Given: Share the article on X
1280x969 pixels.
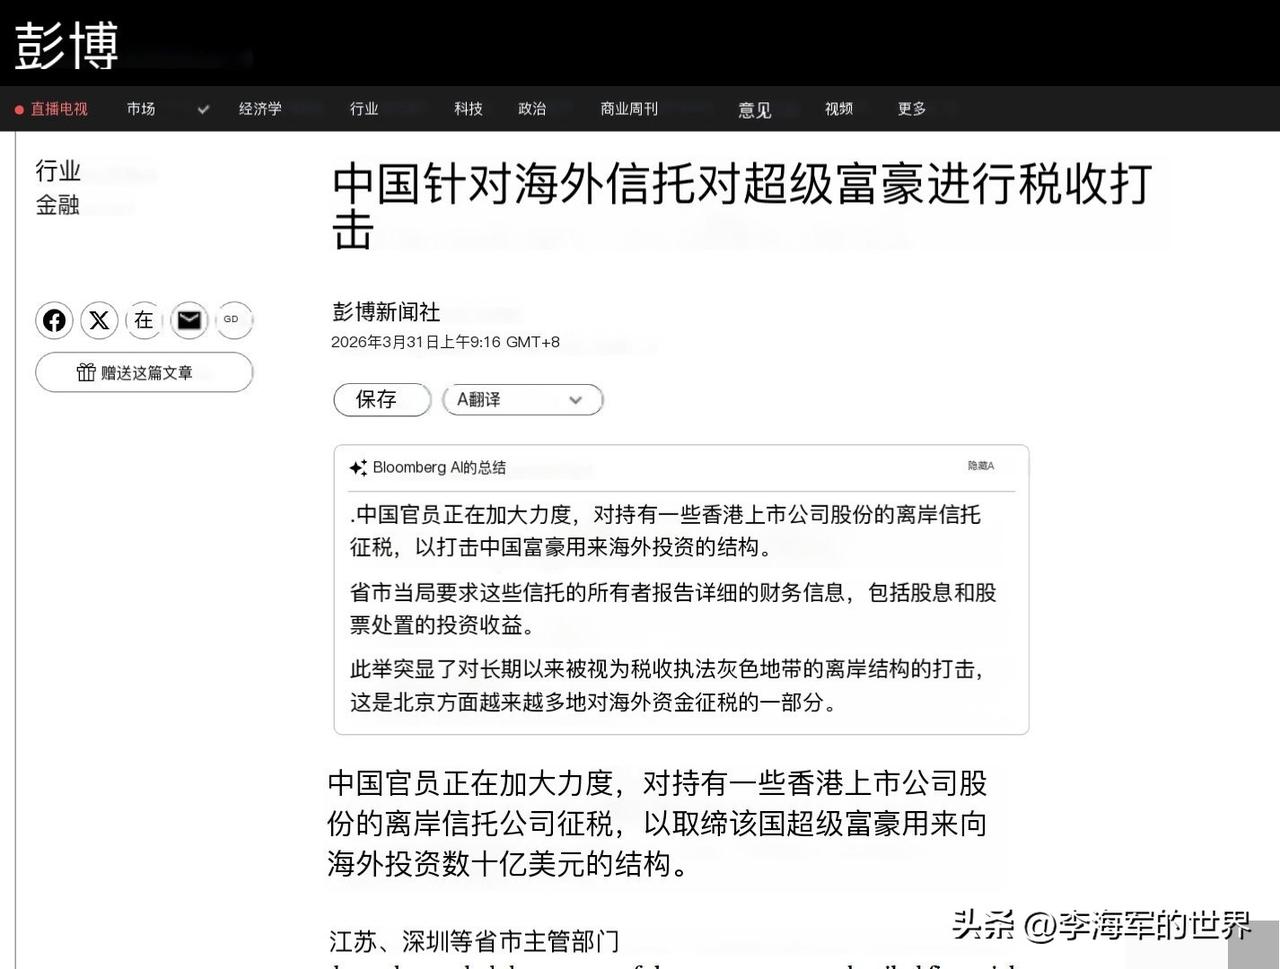Looking at the screenshot, I should [99, 320].
